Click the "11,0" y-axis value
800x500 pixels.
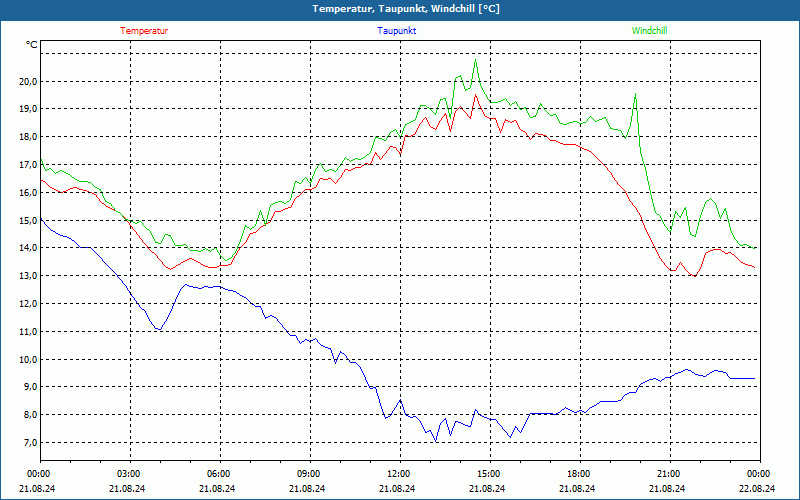(28, 331)
